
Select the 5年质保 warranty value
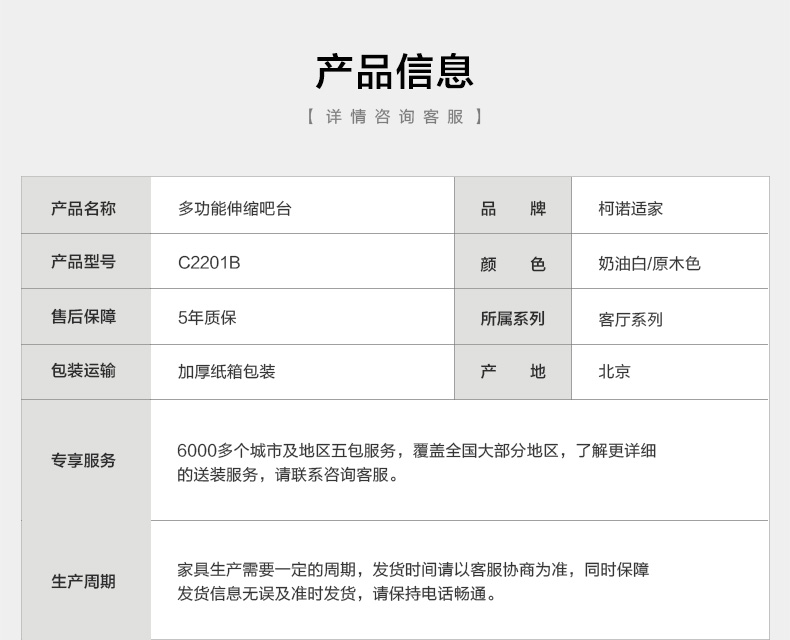pos(207,317)
